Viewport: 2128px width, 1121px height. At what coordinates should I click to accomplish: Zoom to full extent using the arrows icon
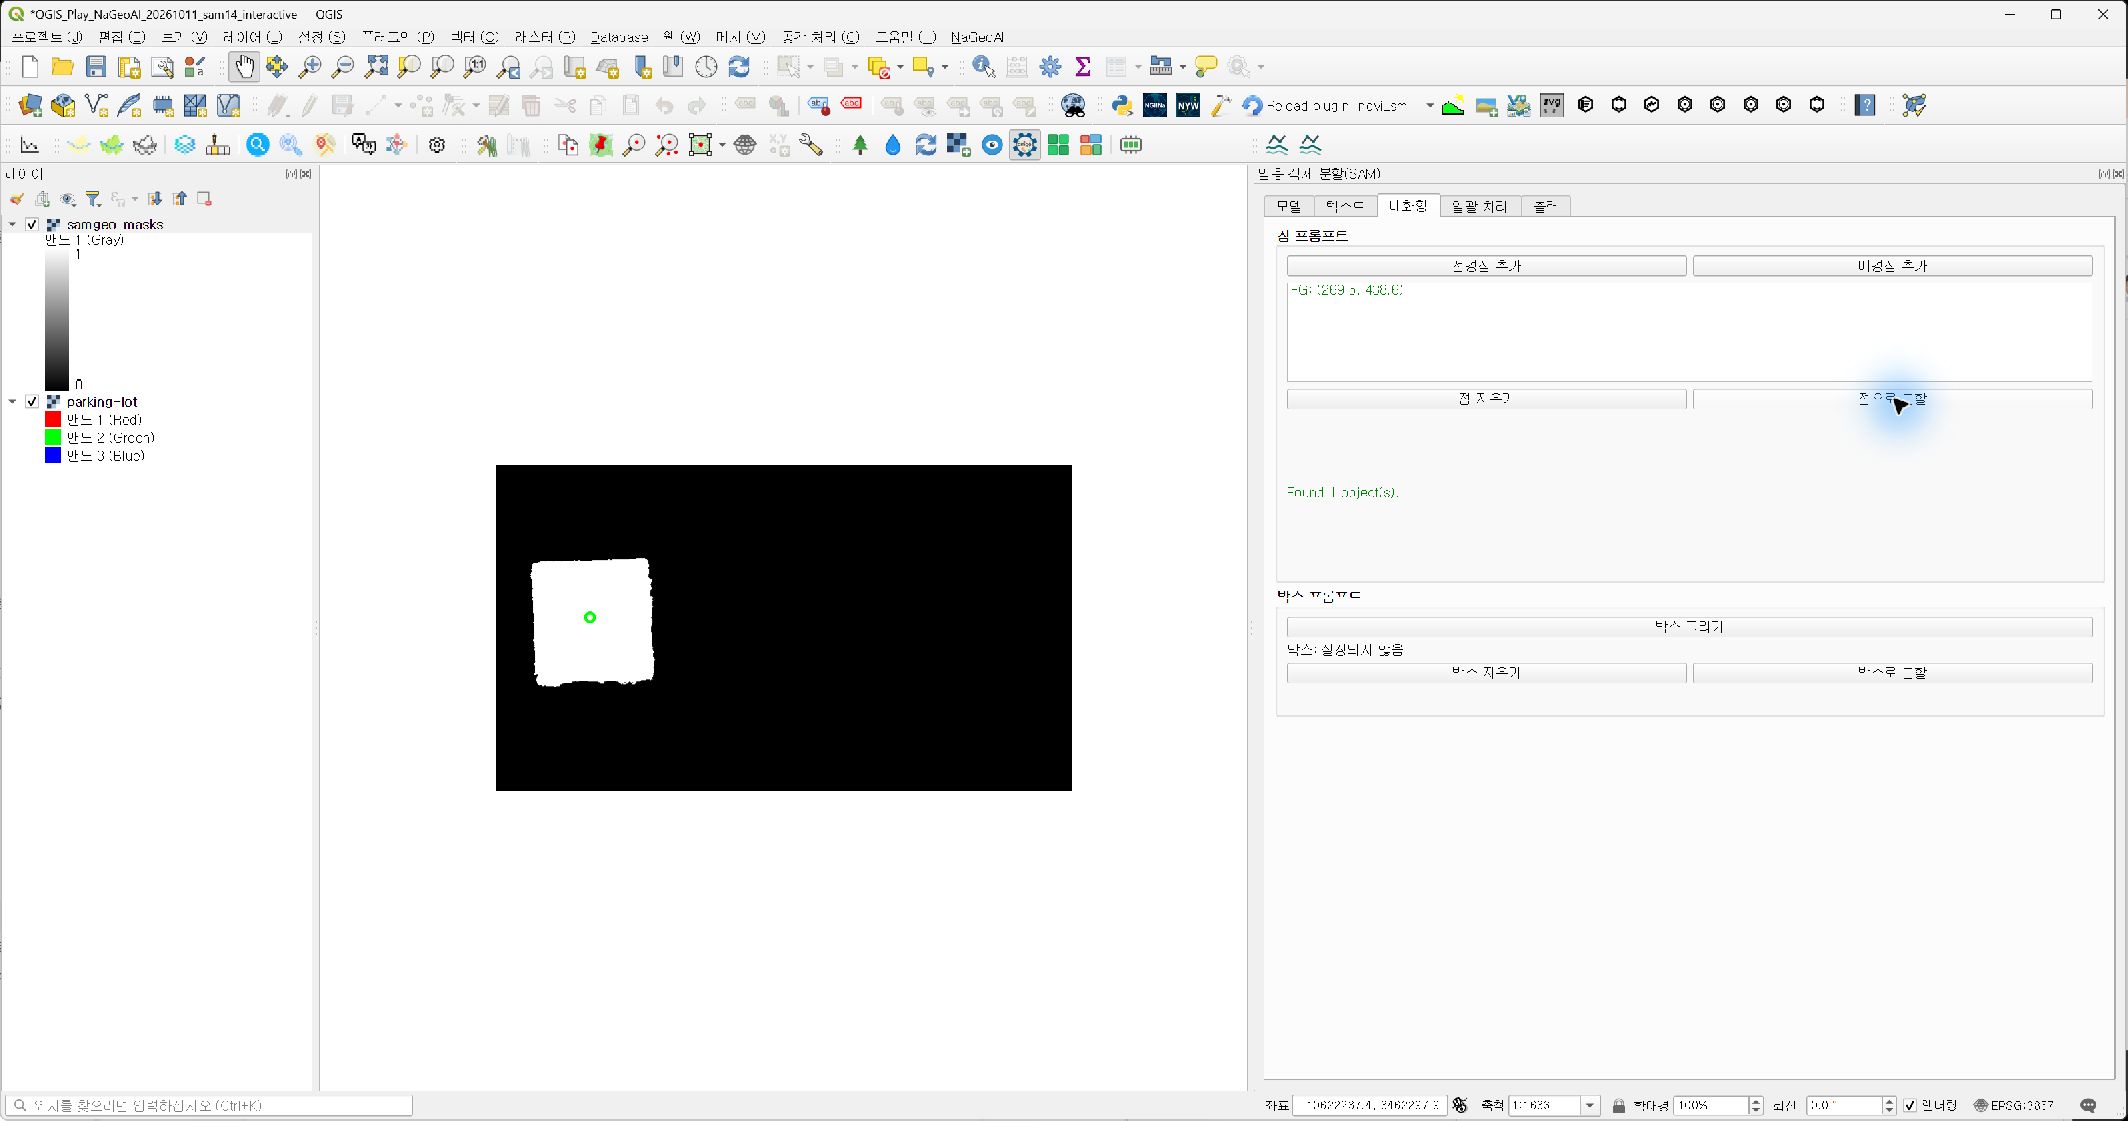(376, 67)
